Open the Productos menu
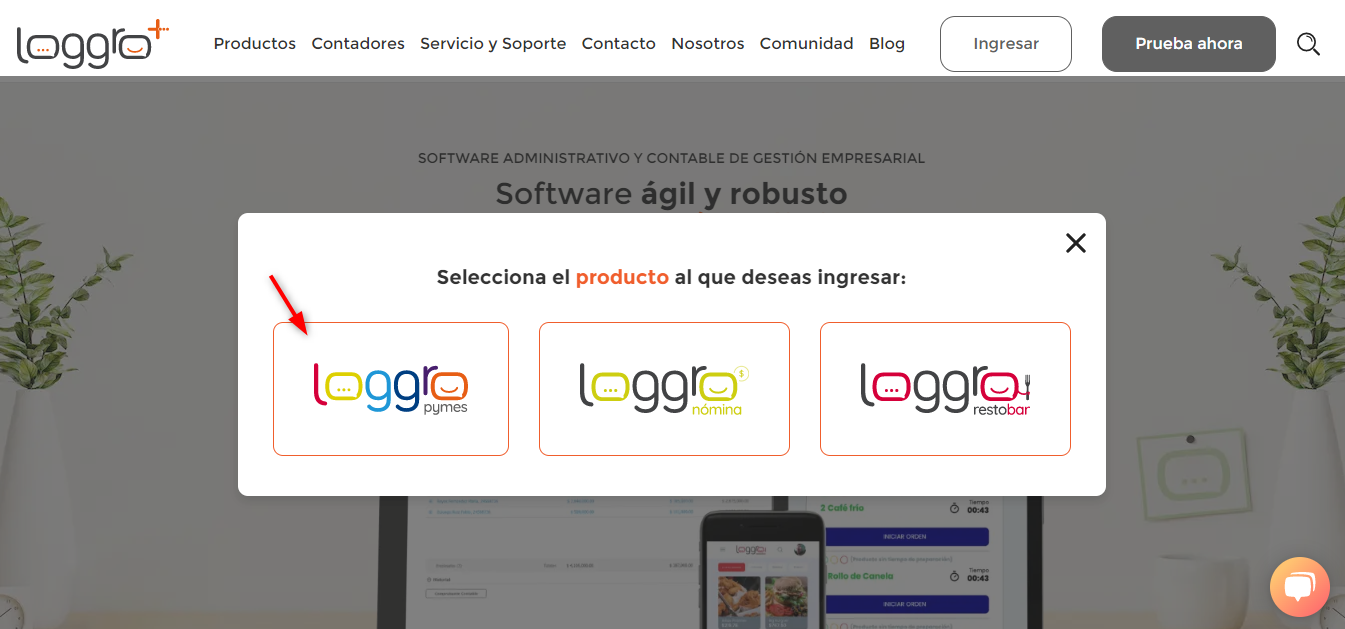 (x=255, y=44)
